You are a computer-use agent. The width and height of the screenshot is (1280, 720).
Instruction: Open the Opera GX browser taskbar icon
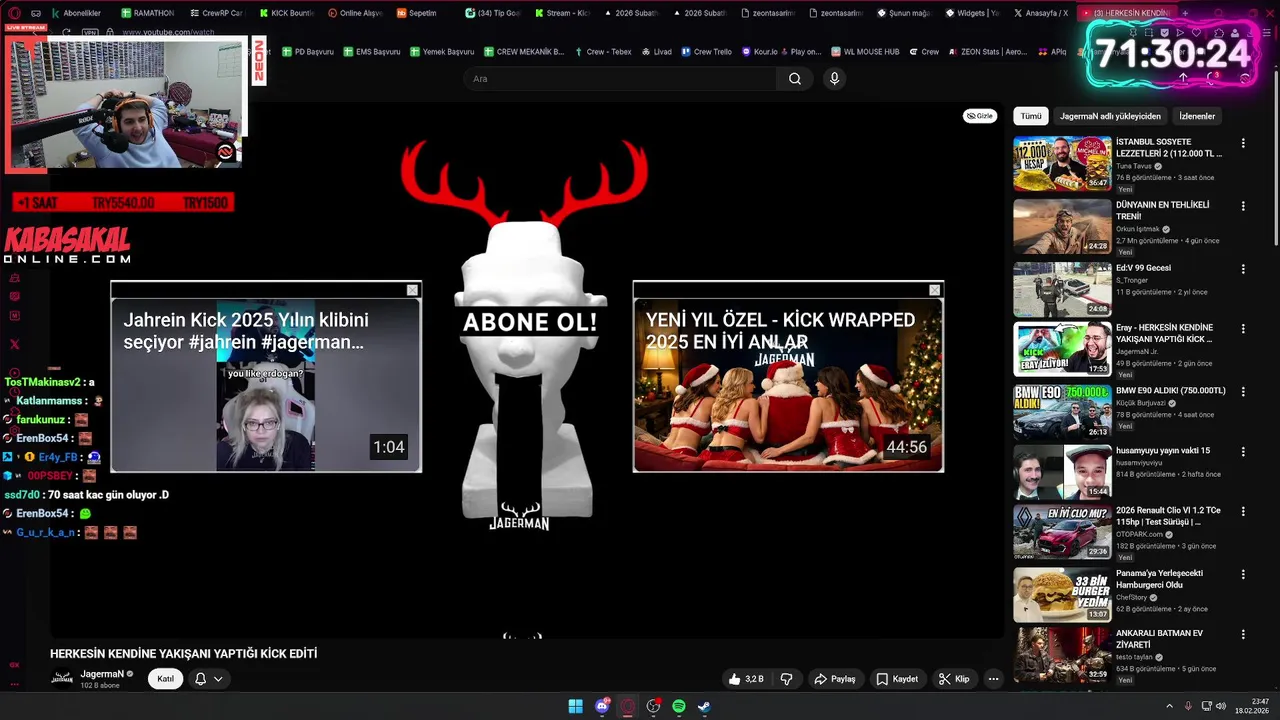[628, 706]
